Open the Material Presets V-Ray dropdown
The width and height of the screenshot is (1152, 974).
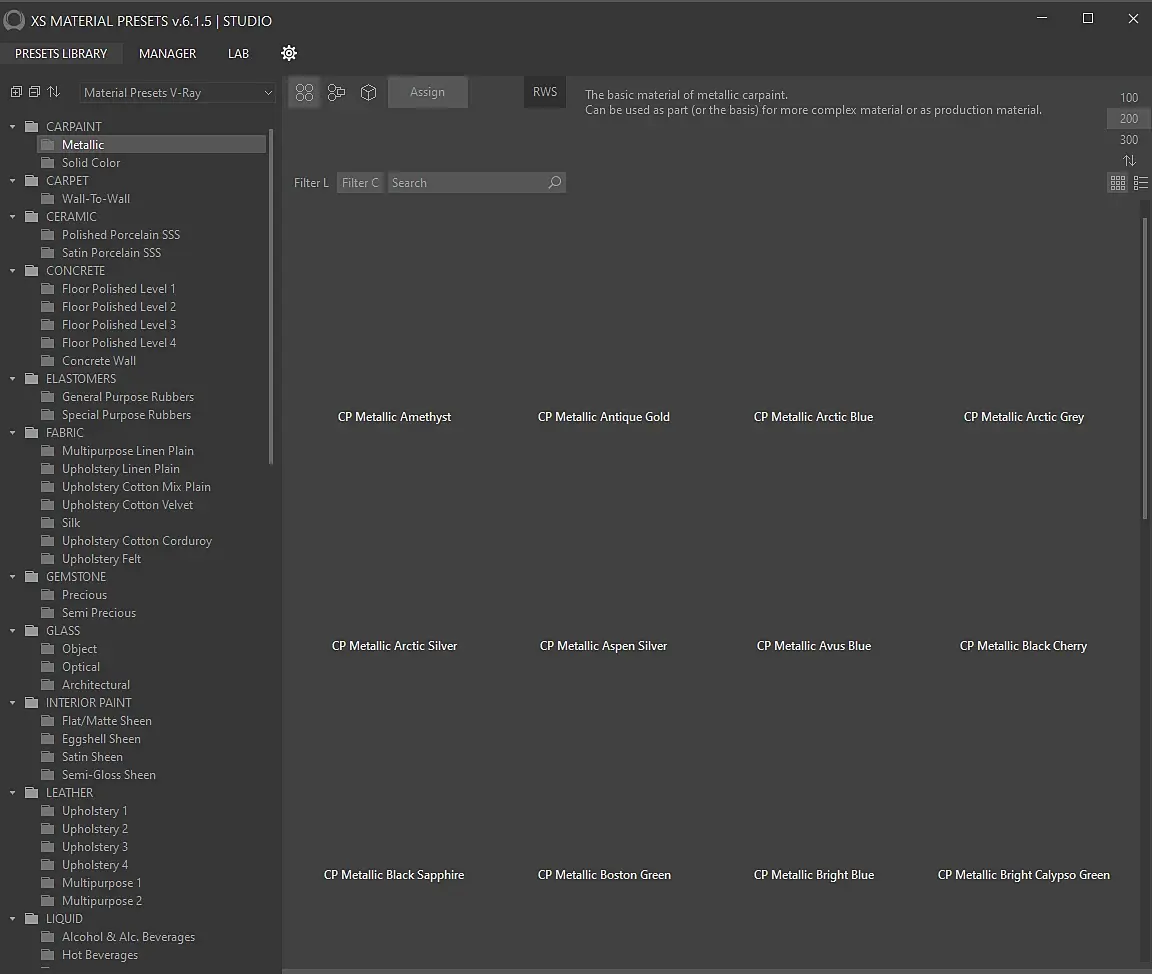point(177,93)
